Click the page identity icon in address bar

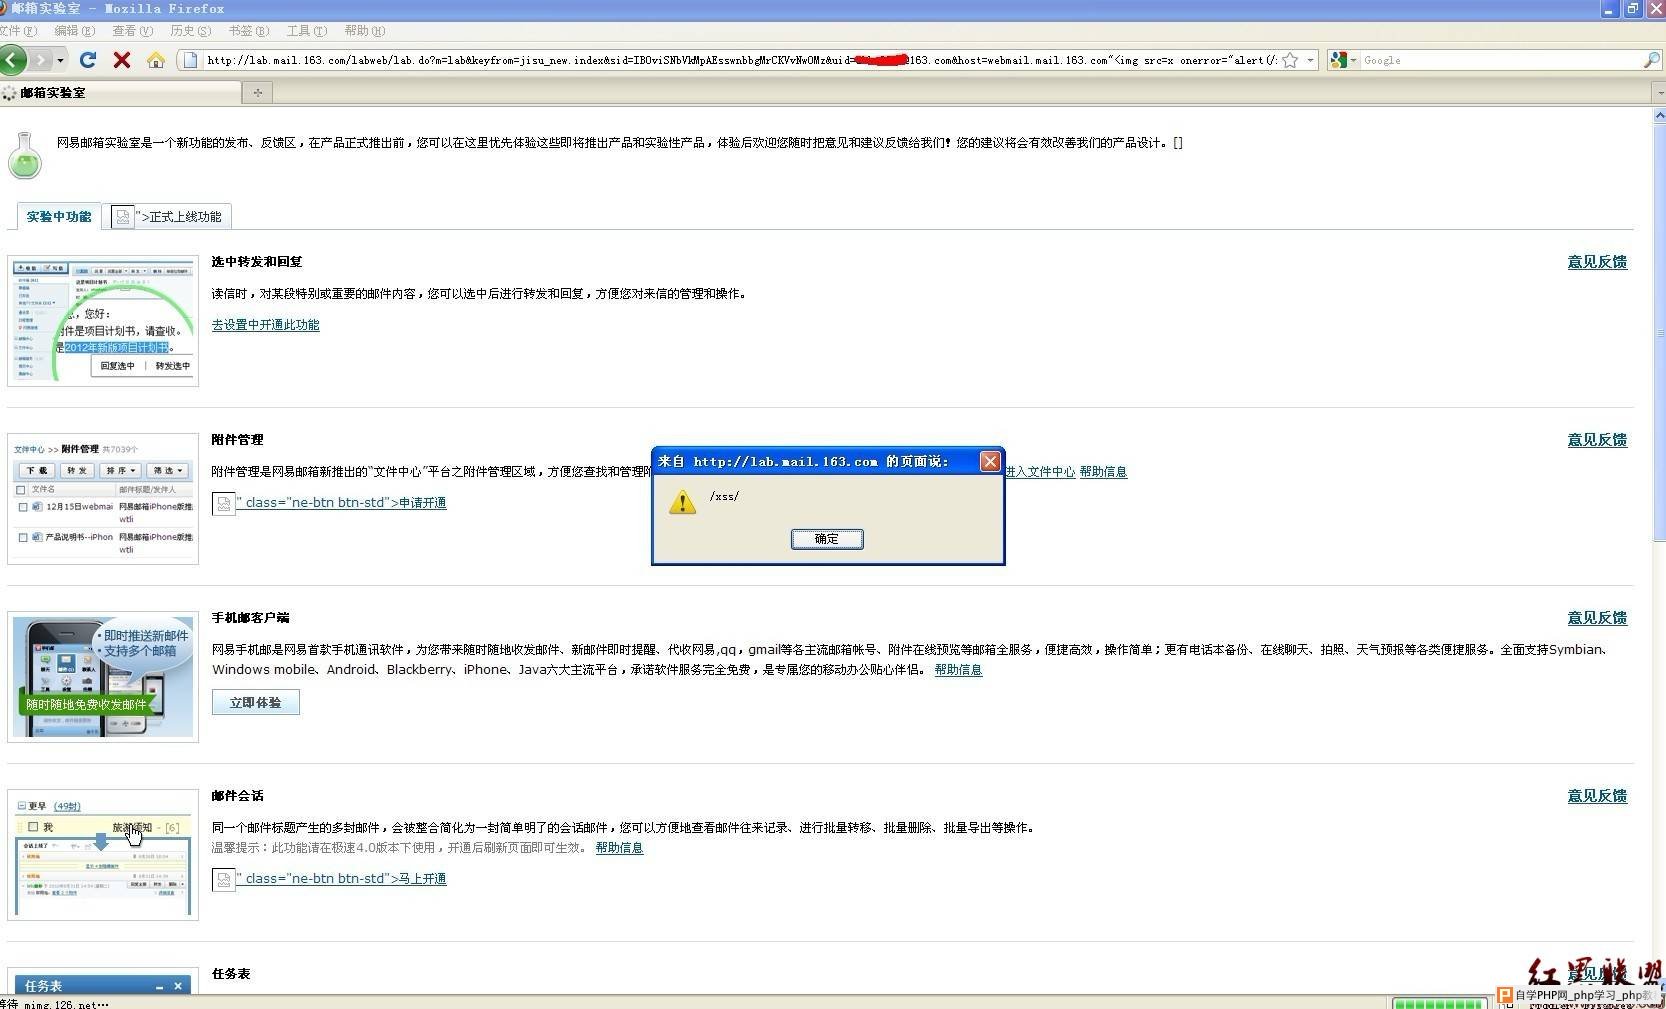tap(190, 60)
